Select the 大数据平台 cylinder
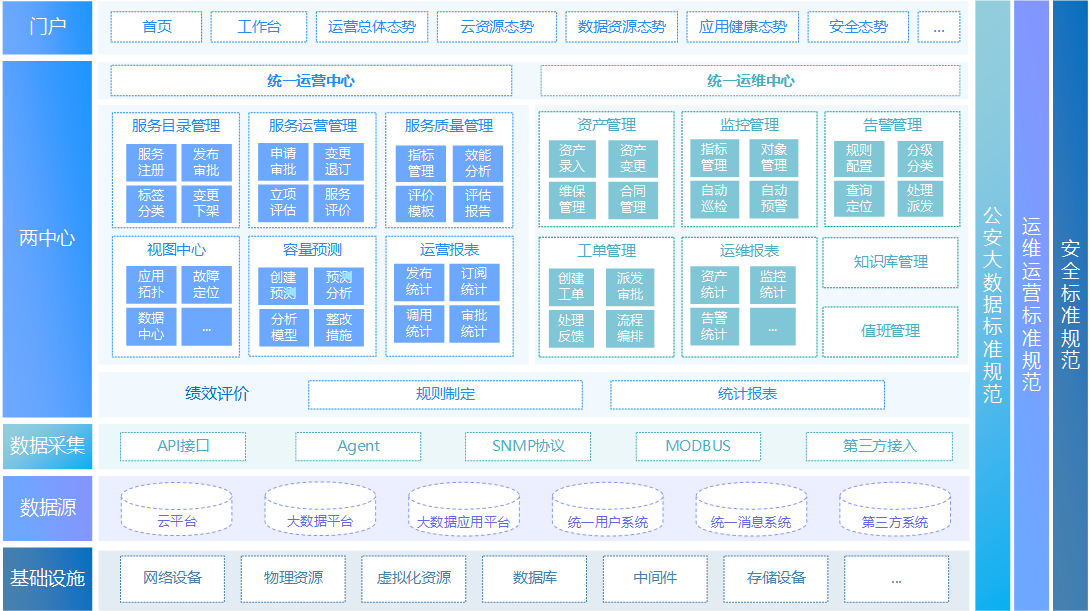The width and height of the screenshot is (1090, 611). pos(320,509)
